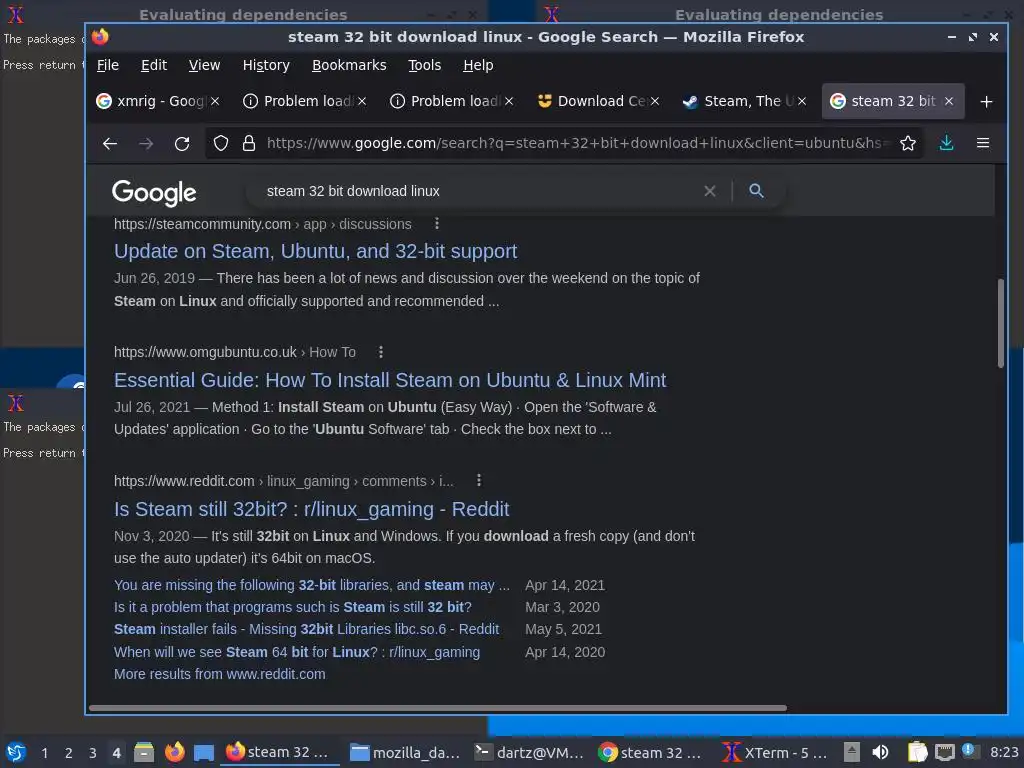1024x768 pixels.
Task: Open the tracking protection shield icon
Action: (x=221, y=144)
